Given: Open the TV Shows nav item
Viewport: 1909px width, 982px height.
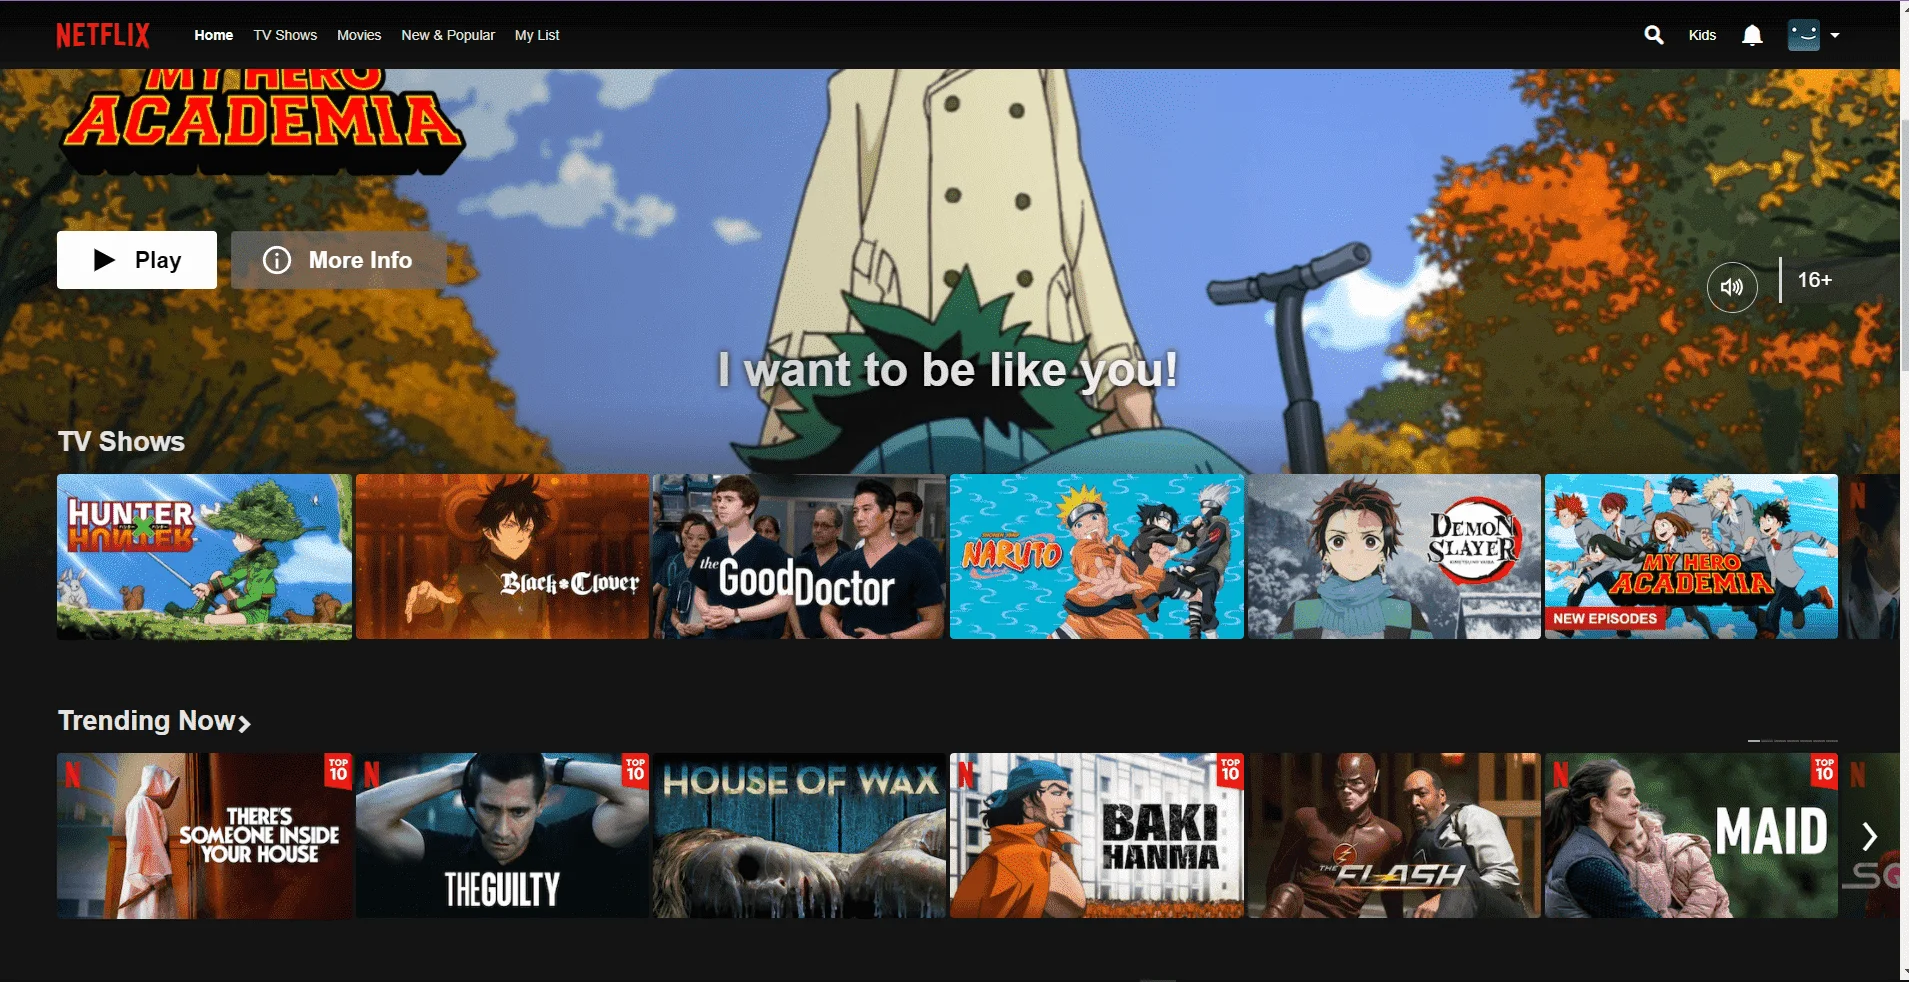Looking at the screenshot, I should pos(285,35).
